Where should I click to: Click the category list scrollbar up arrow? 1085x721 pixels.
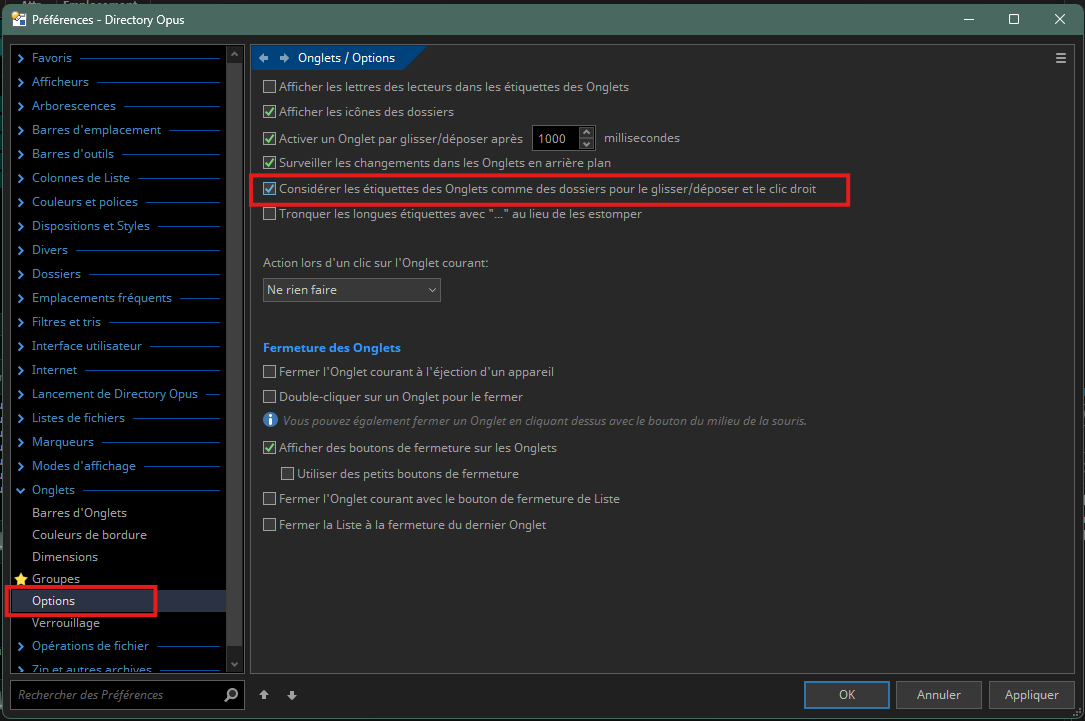tap(235, 54)
